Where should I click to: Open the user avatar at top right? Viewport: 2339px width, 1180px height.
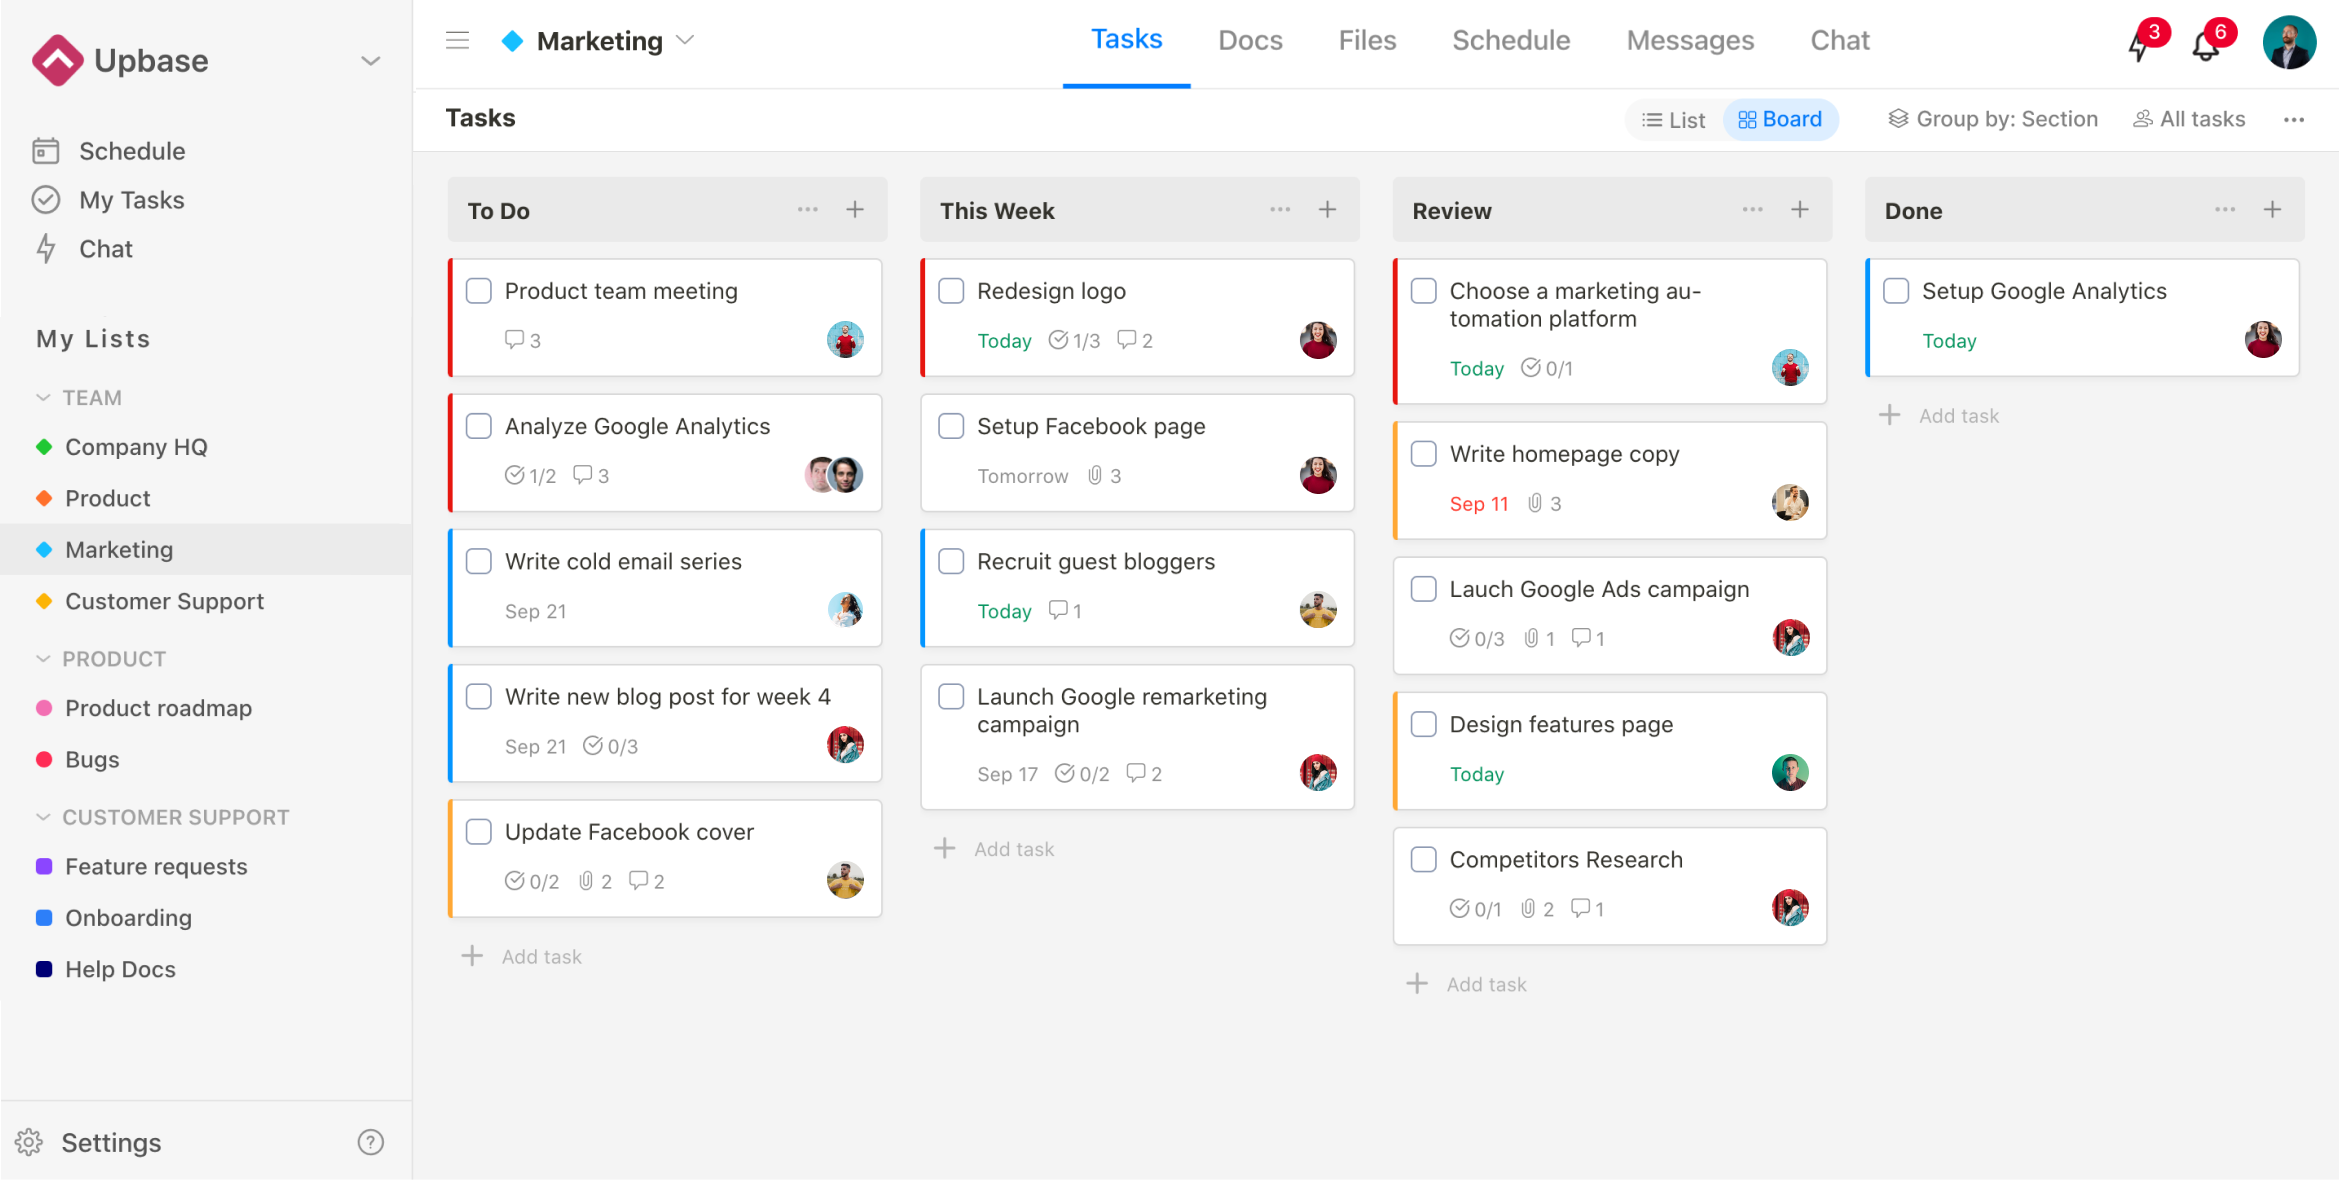(x=2289, y=42)
